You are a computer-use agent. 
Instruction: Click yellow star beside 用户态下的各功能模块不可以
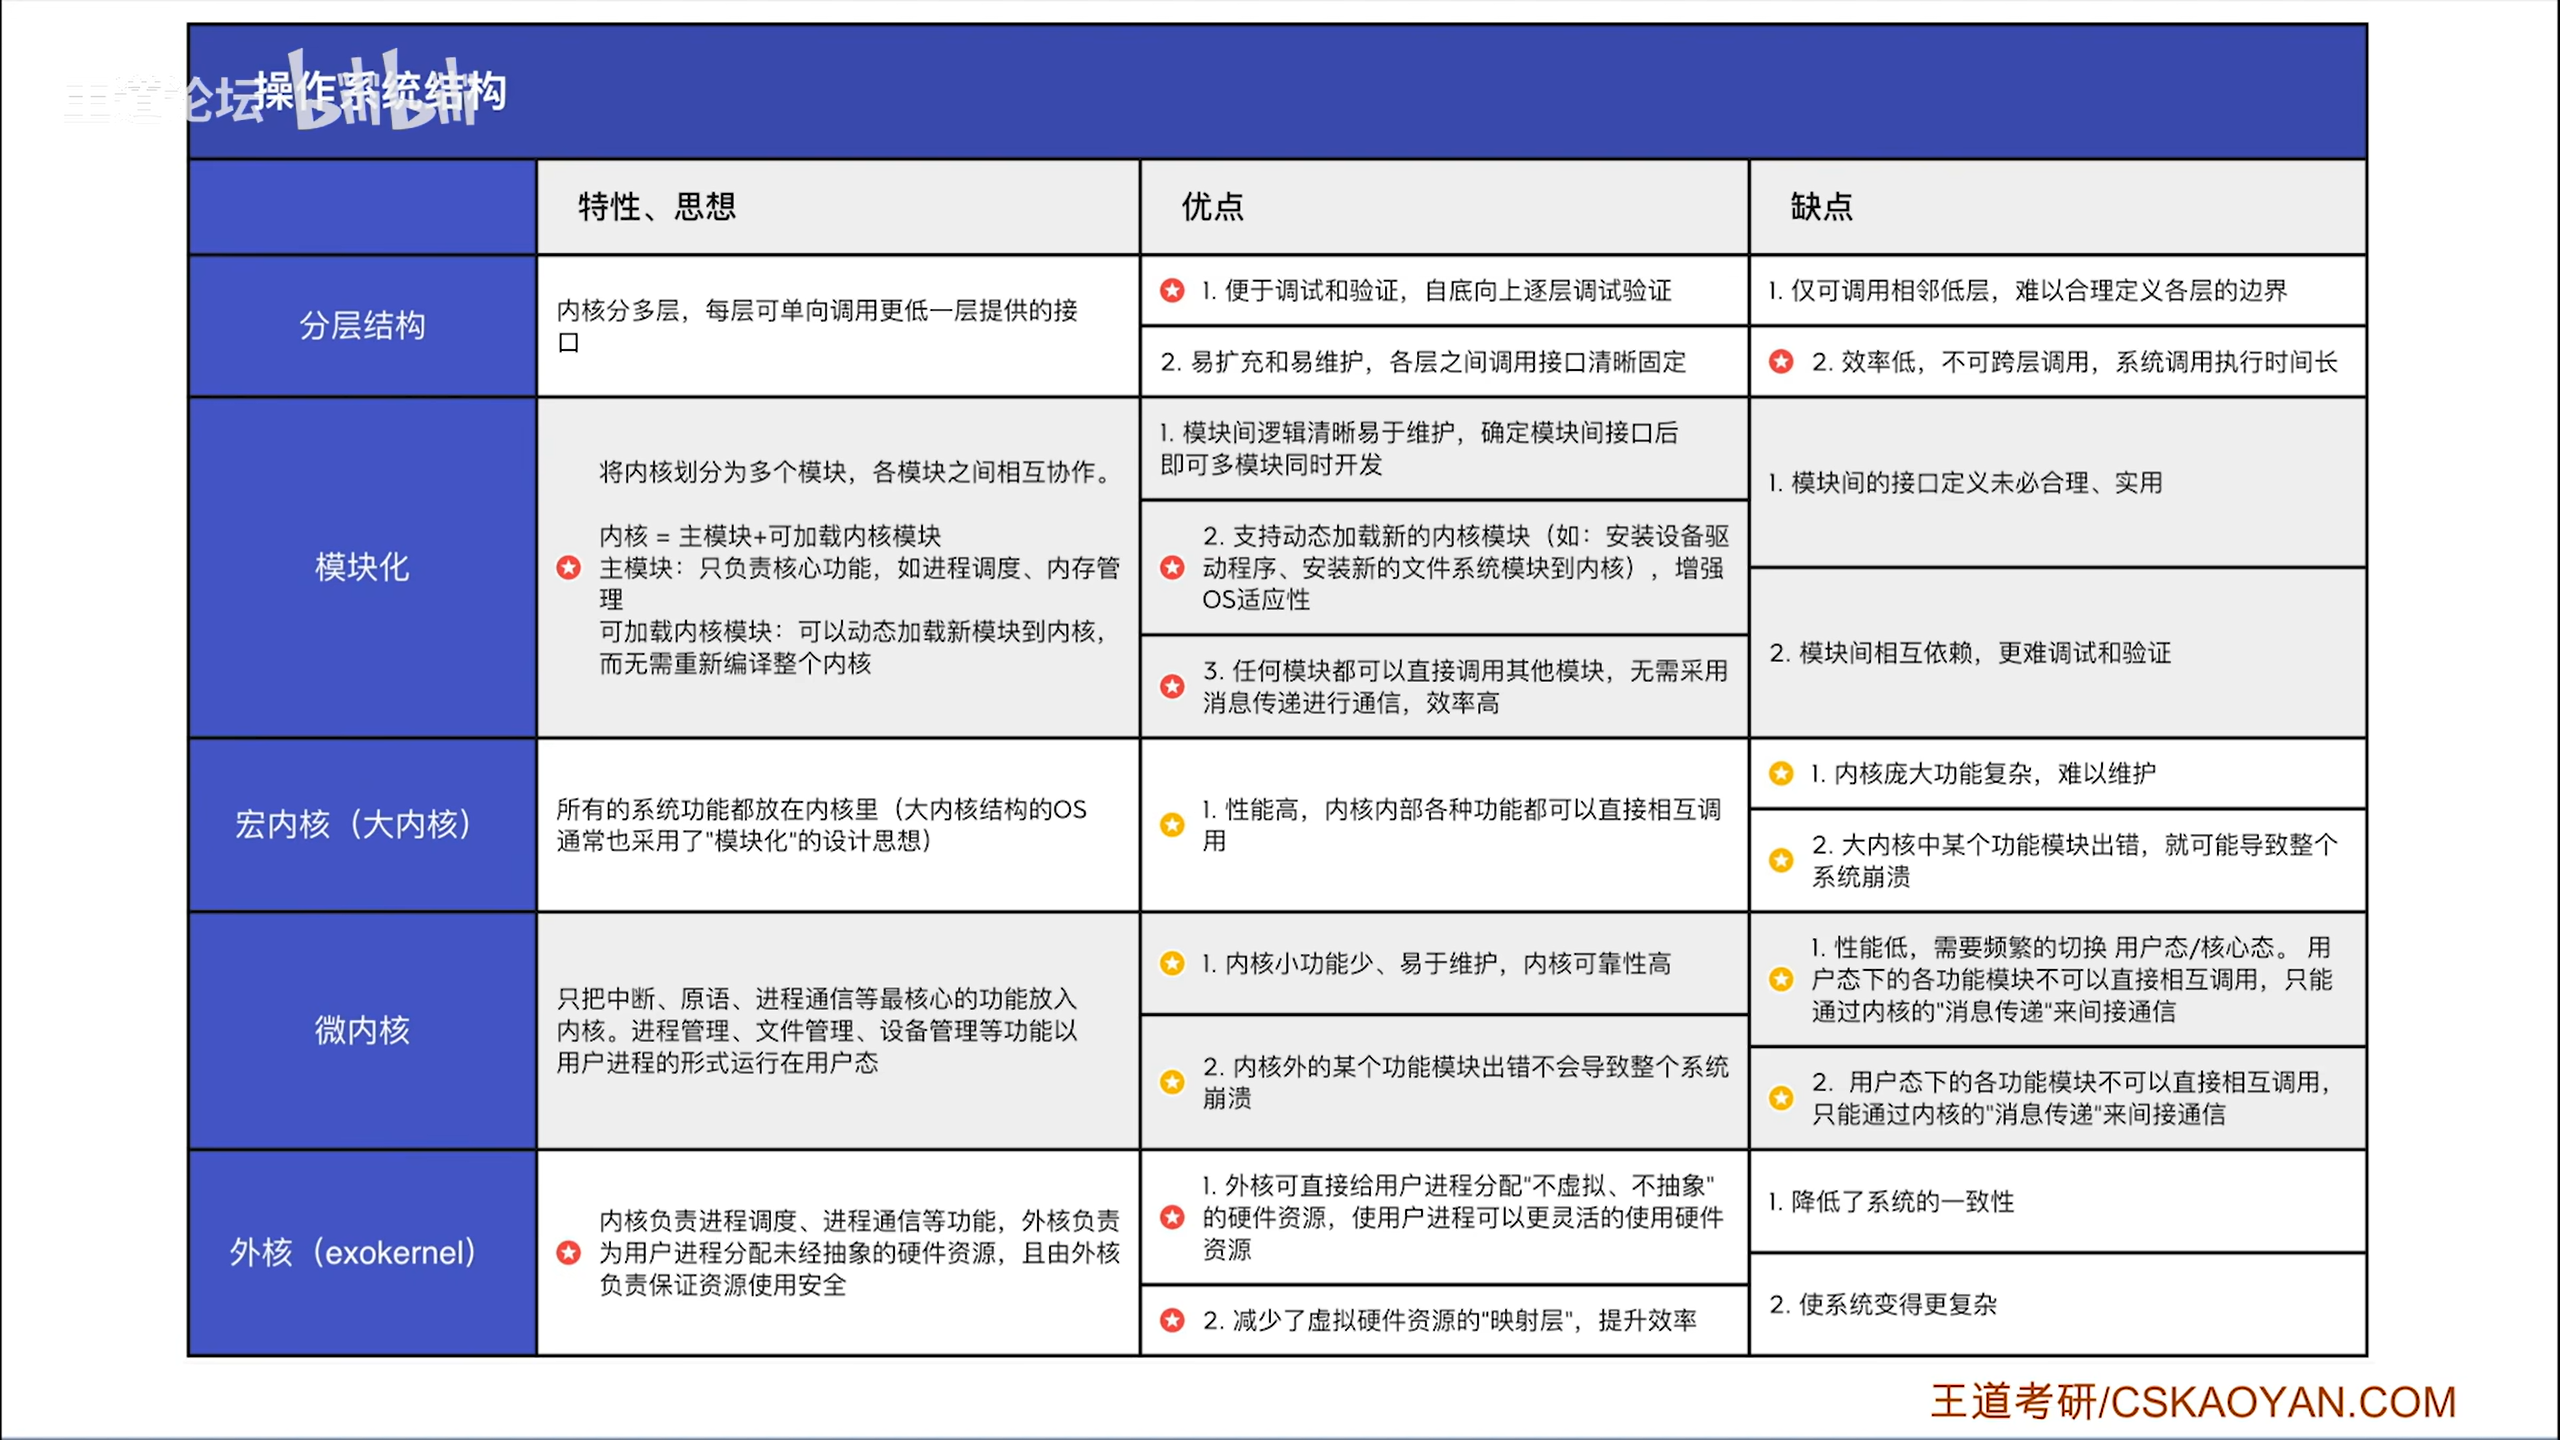click(1781, 1098)
